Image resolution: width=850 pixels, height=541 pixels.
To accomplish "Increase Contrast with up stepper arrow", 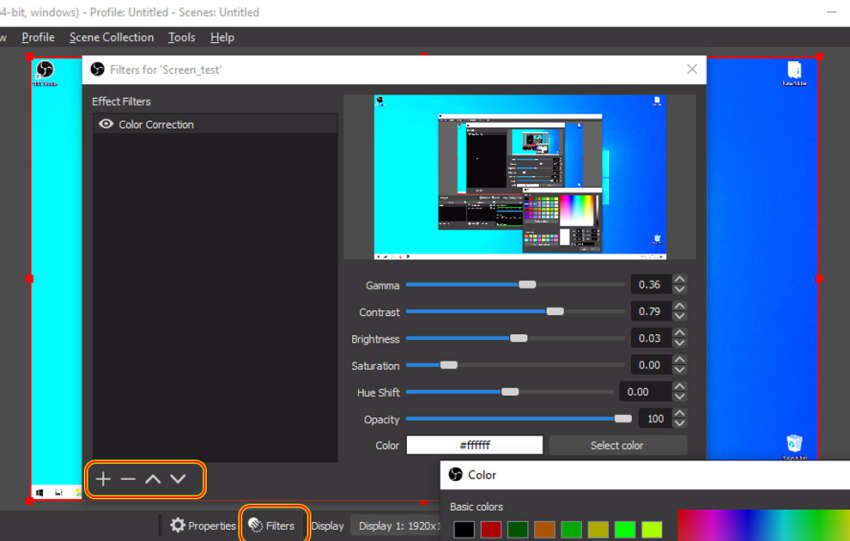I will 679,306.
